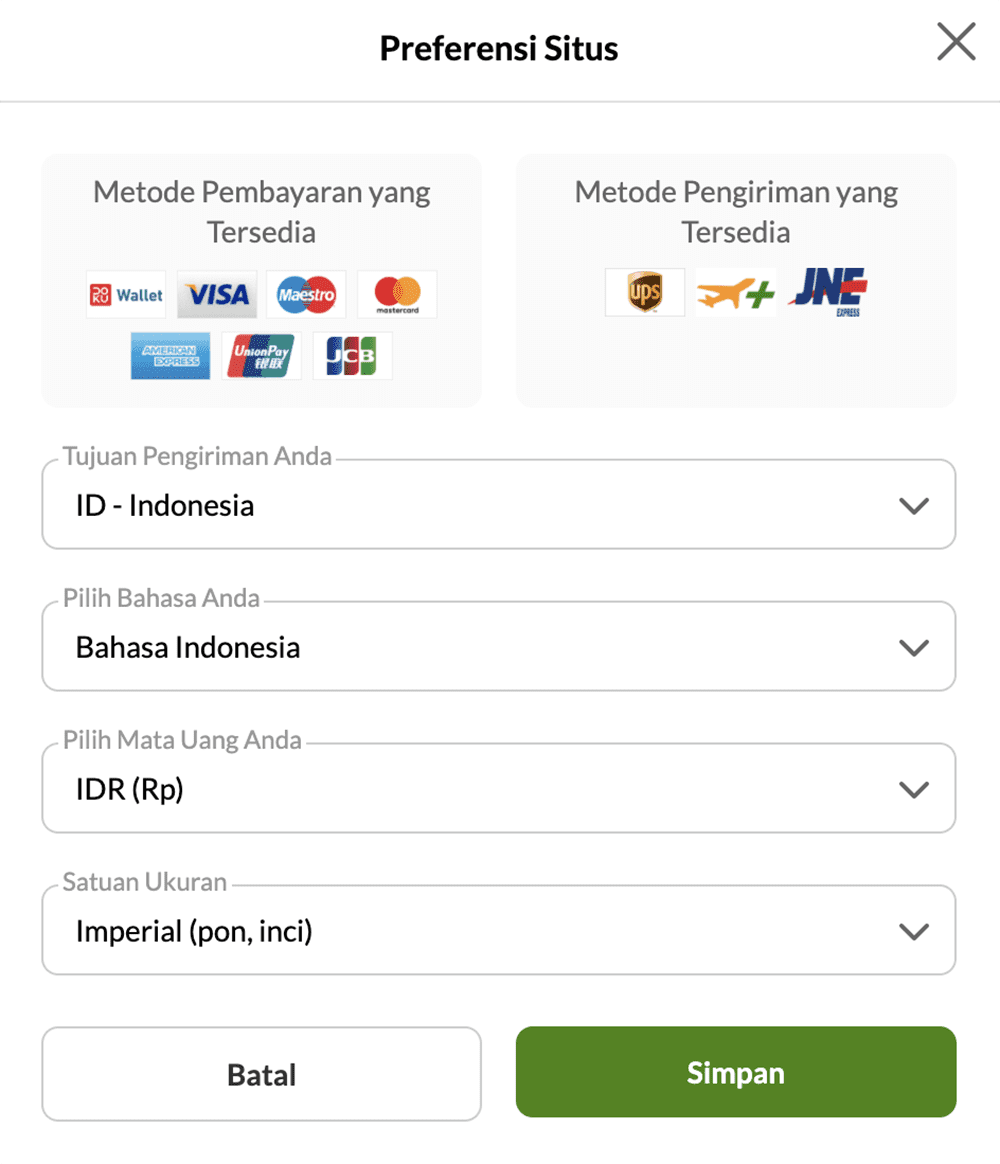
Task: Click the Mastercard logo
Action: tap(397, 295)
